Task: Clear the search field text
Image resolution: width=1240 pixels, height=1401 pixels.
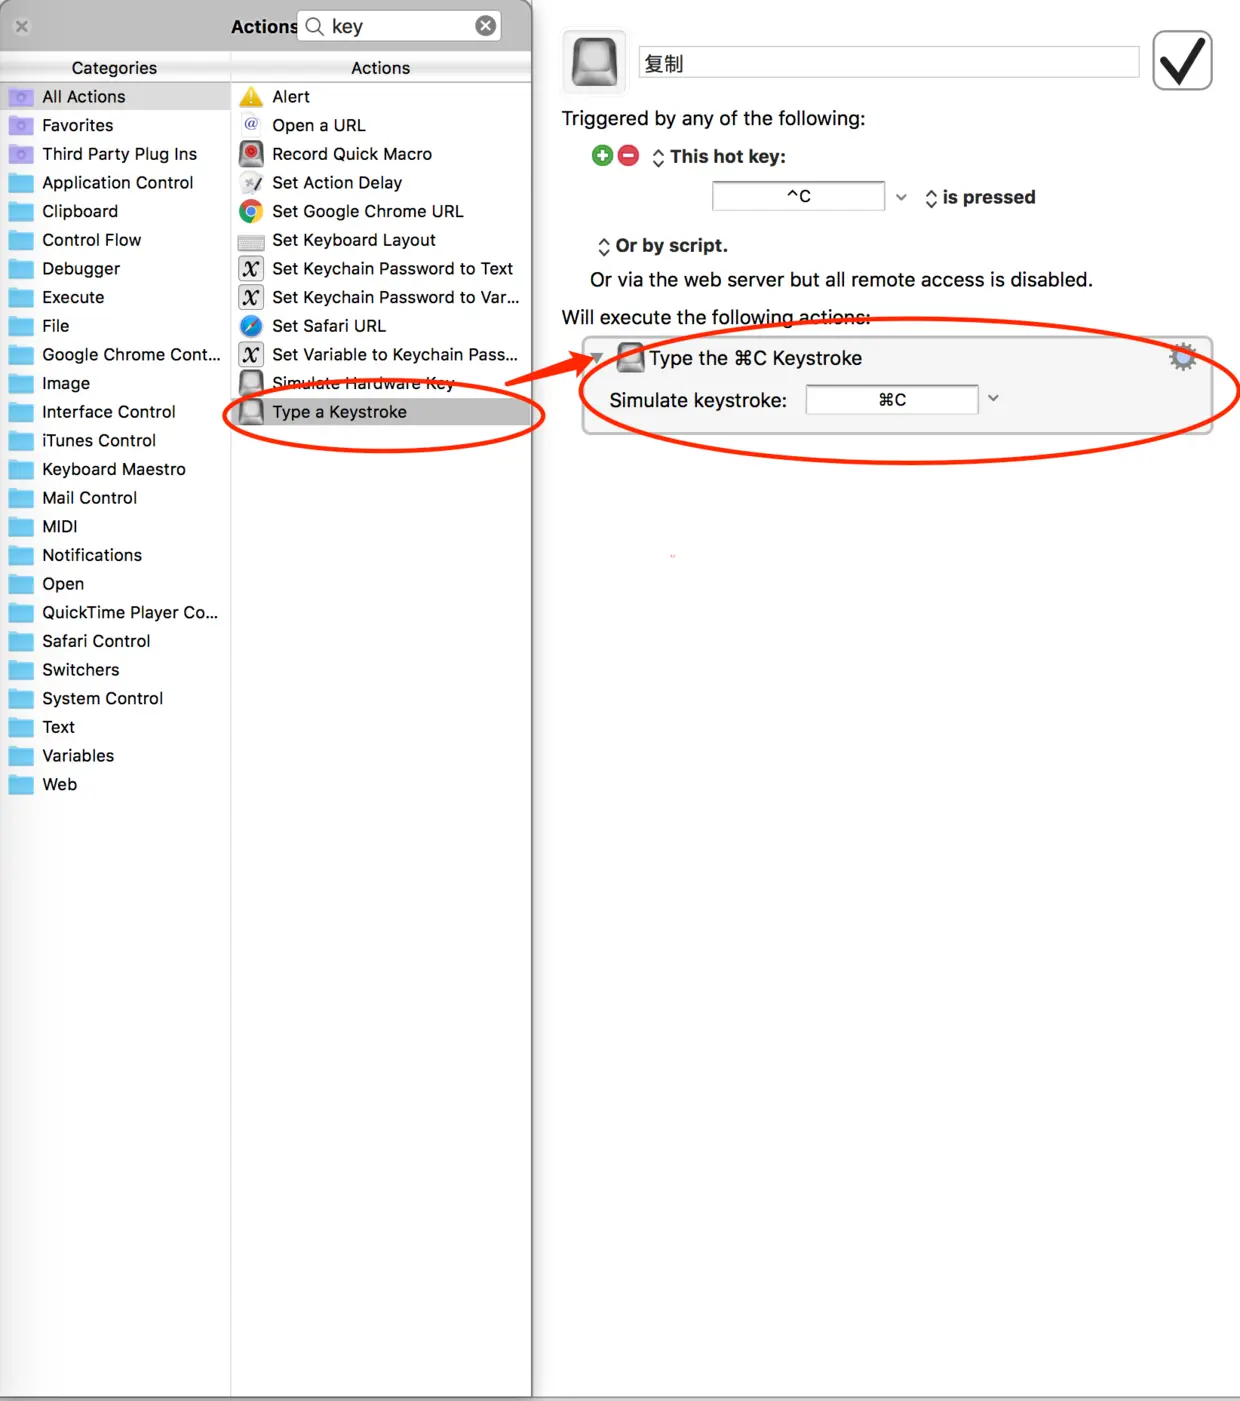Action: (485, 26)
